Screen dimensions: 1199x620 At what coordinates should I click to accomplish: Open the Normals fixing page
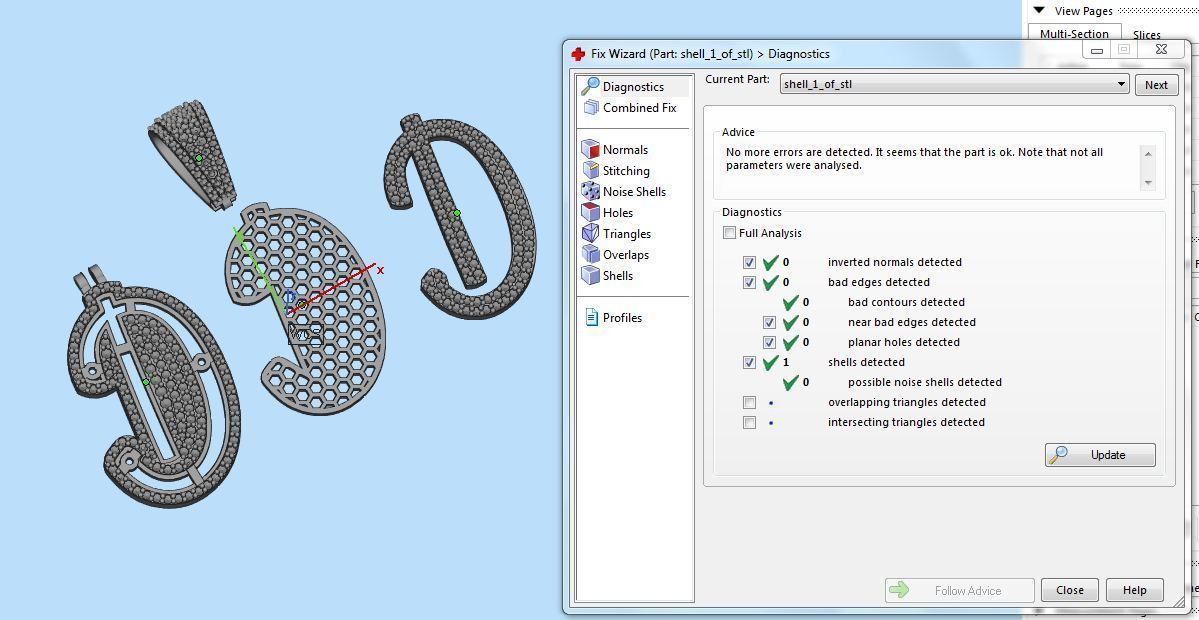pyautogui.click(x=615, y=150)
